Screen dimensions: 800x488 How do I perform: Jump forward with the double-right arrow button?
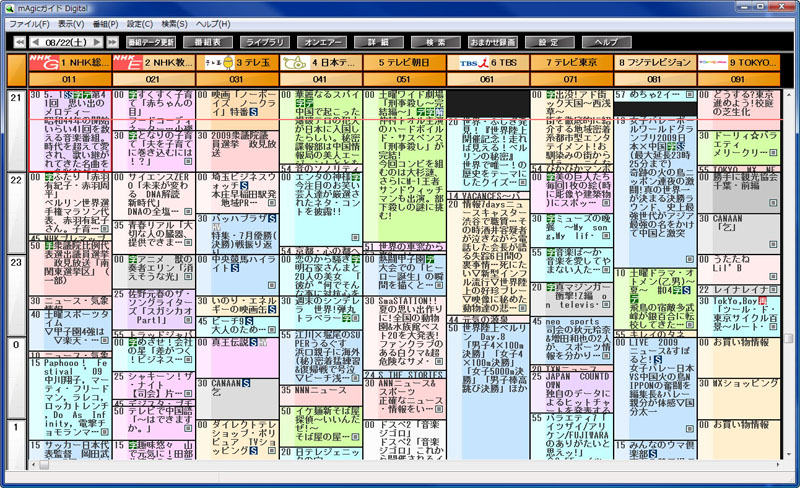pos(113,42)
